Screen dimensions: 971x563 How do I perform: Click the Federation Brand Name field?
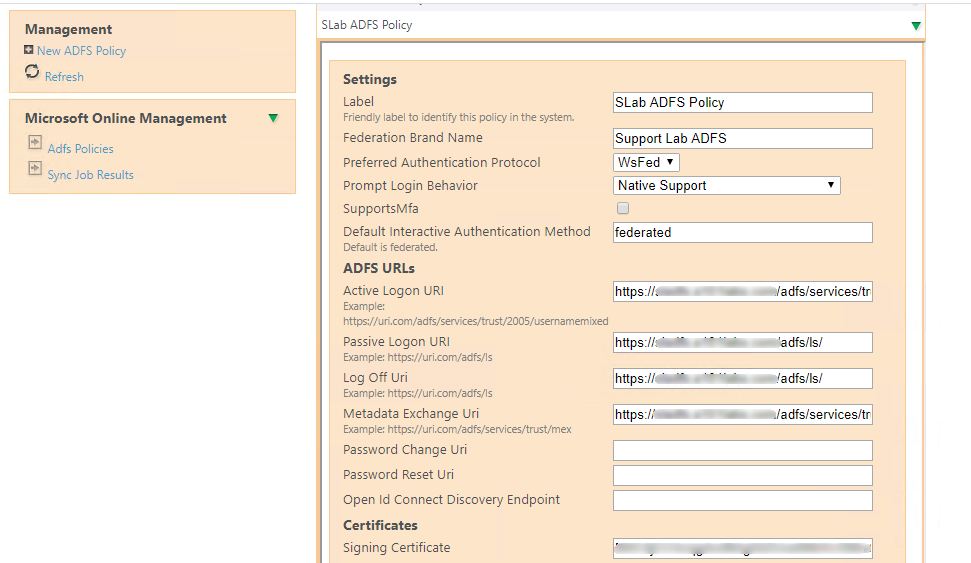[x=742, y=138]
